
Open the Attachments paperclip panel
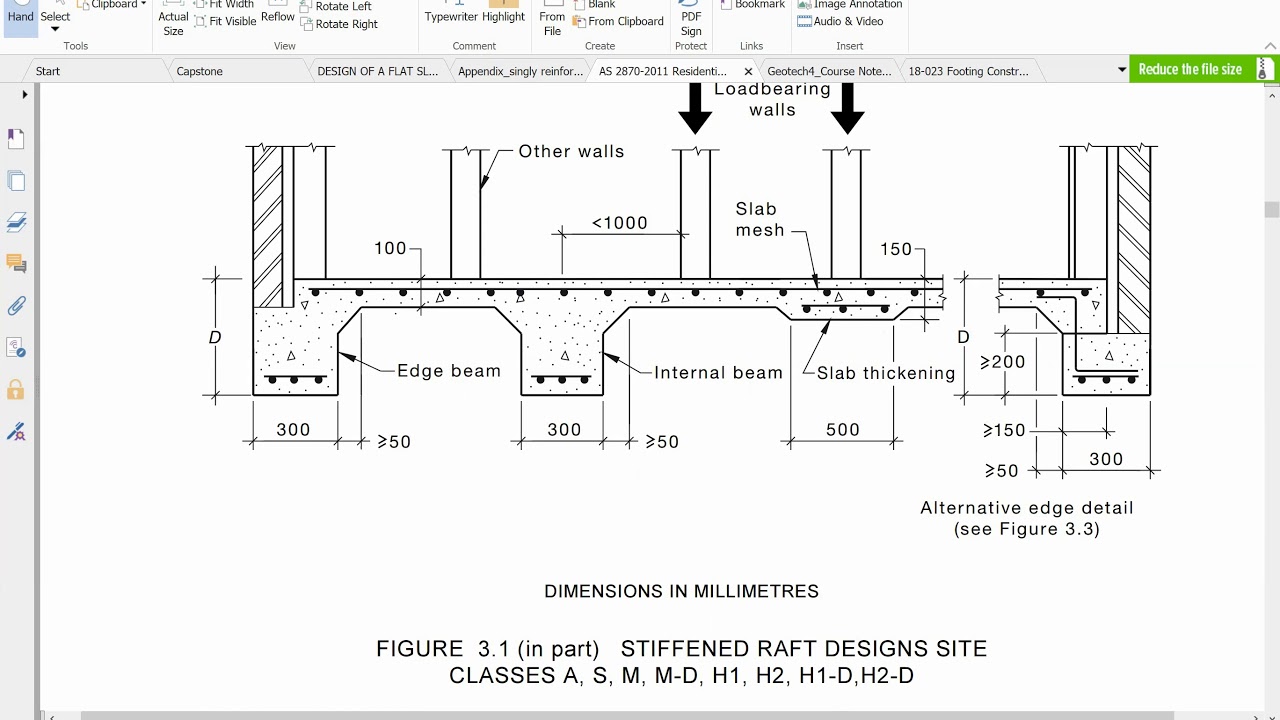click(16, 306)
